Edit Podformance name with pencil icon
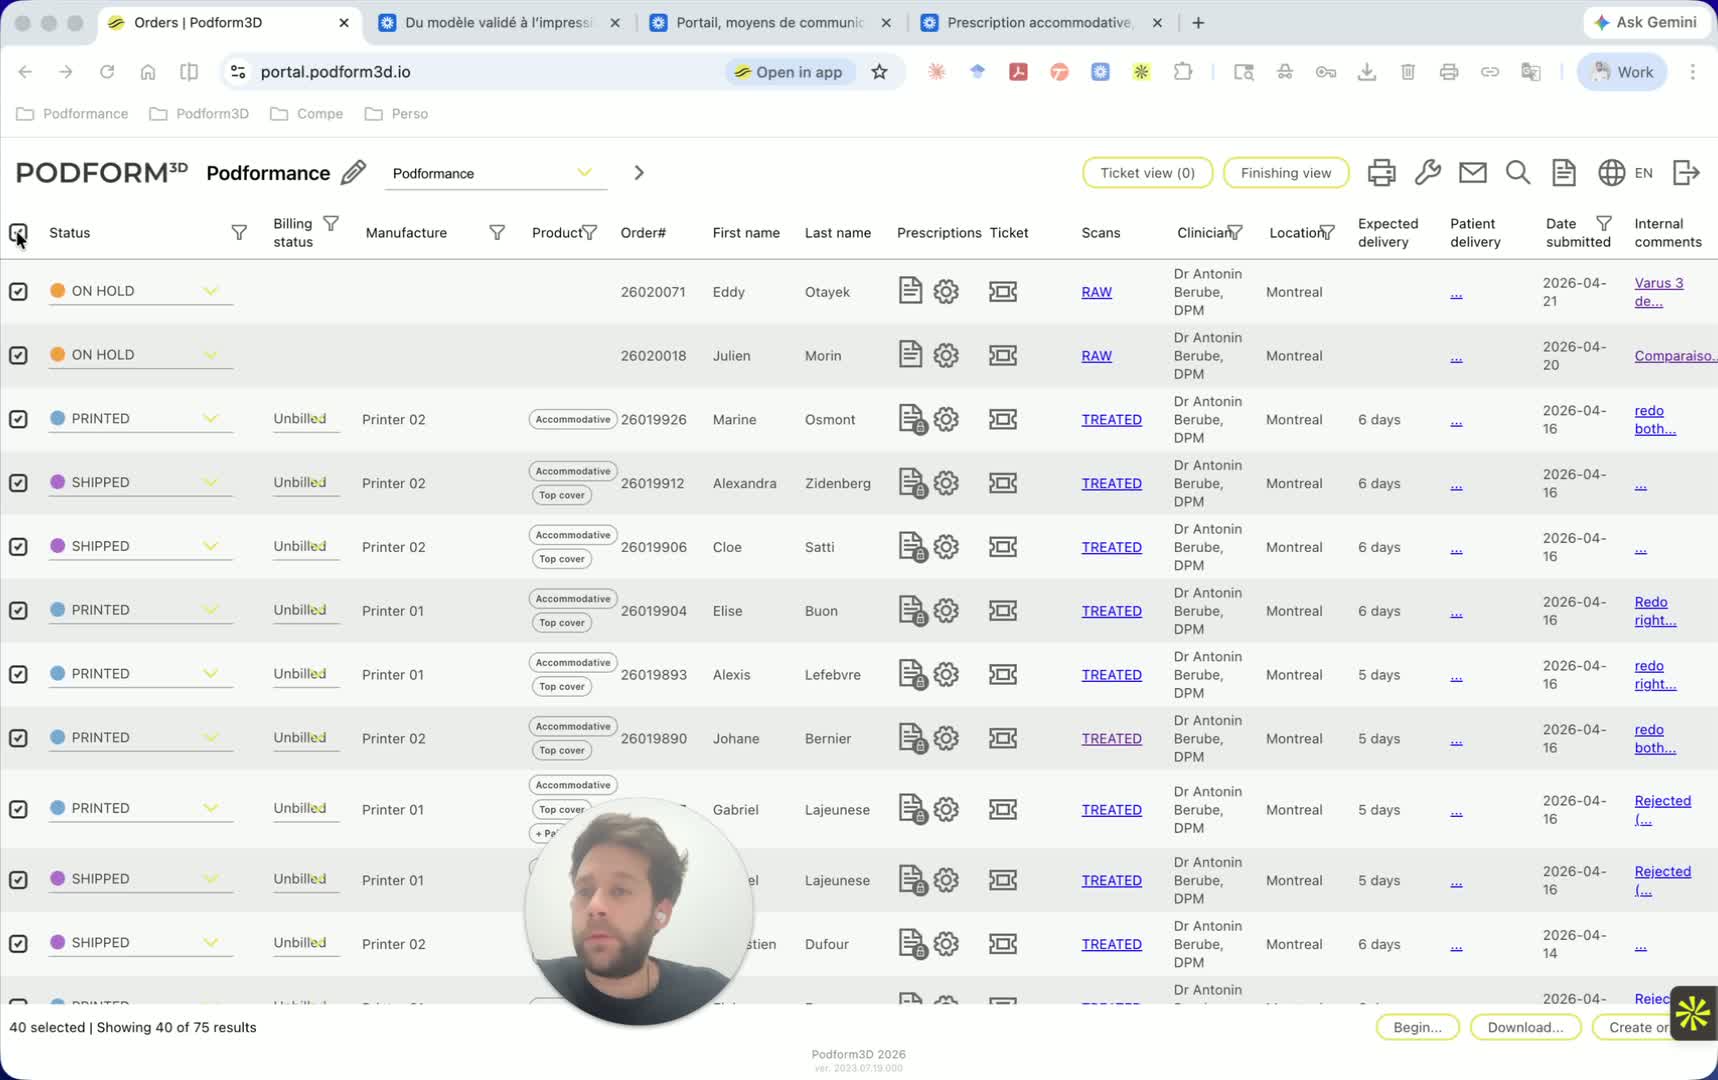This screenshot has width=1718, height=1080. pos(353,173)
